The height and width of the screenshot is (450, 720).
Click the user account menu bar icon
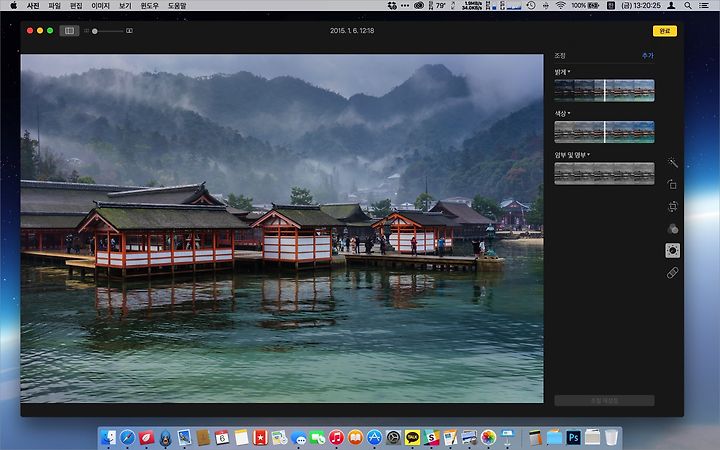(671, 6)
